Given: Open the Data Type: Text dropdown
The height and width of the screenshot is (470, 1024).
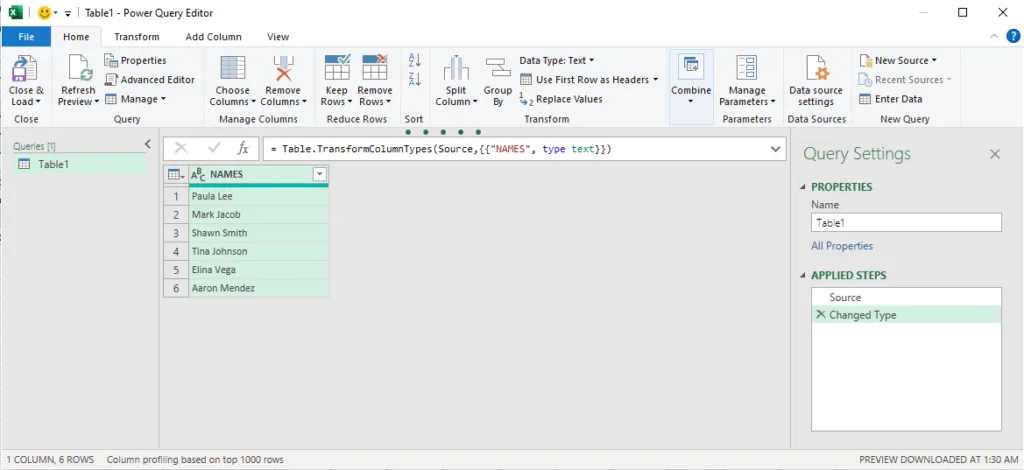Looking at the screenshot, I should click(557, 60).
